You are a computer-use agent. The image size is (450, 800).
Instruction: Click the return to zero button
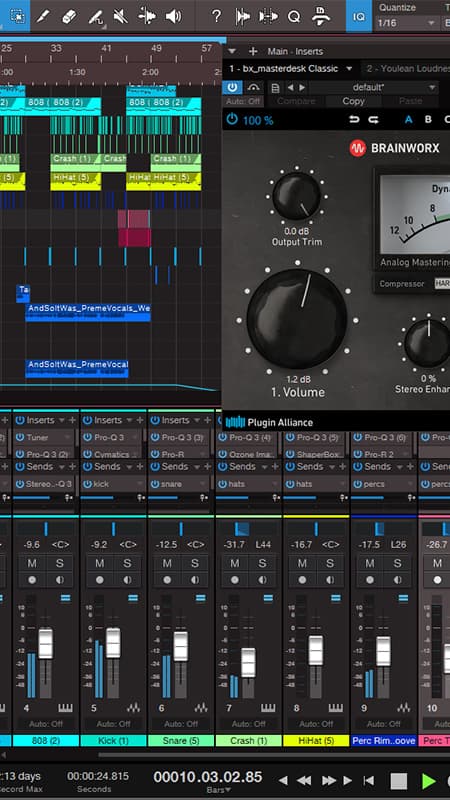pos(368,781)
